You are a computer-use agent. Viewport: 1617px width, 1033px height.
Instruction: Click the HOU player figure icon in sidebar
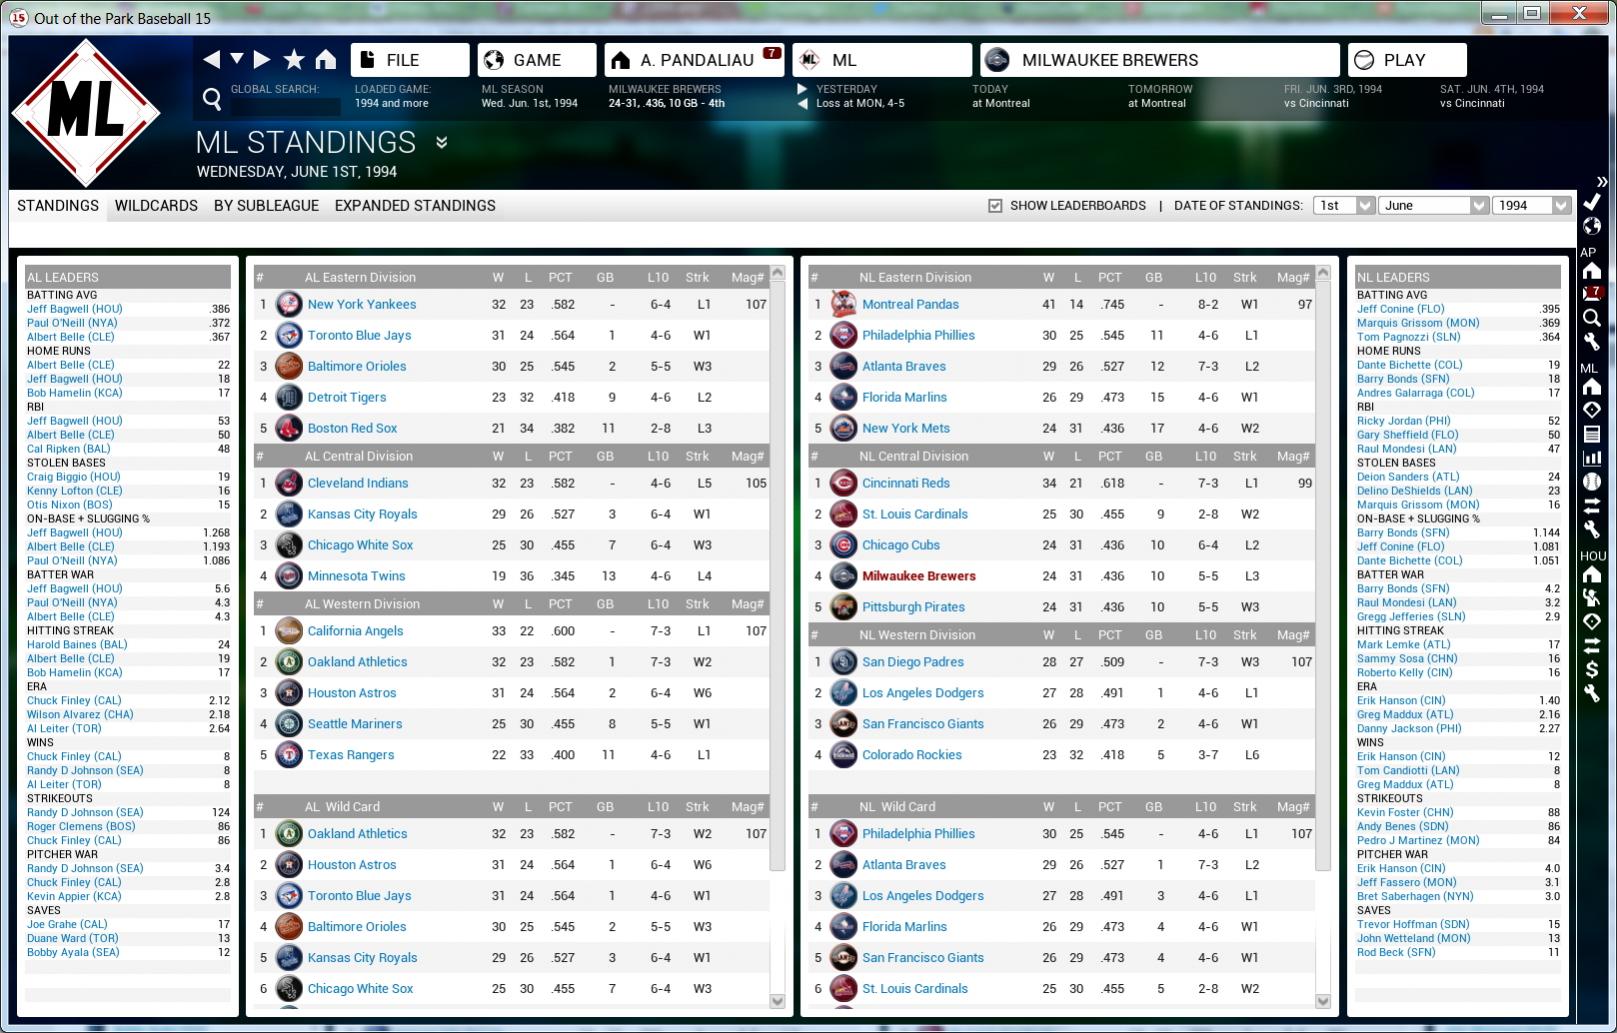pos(1591,598)
